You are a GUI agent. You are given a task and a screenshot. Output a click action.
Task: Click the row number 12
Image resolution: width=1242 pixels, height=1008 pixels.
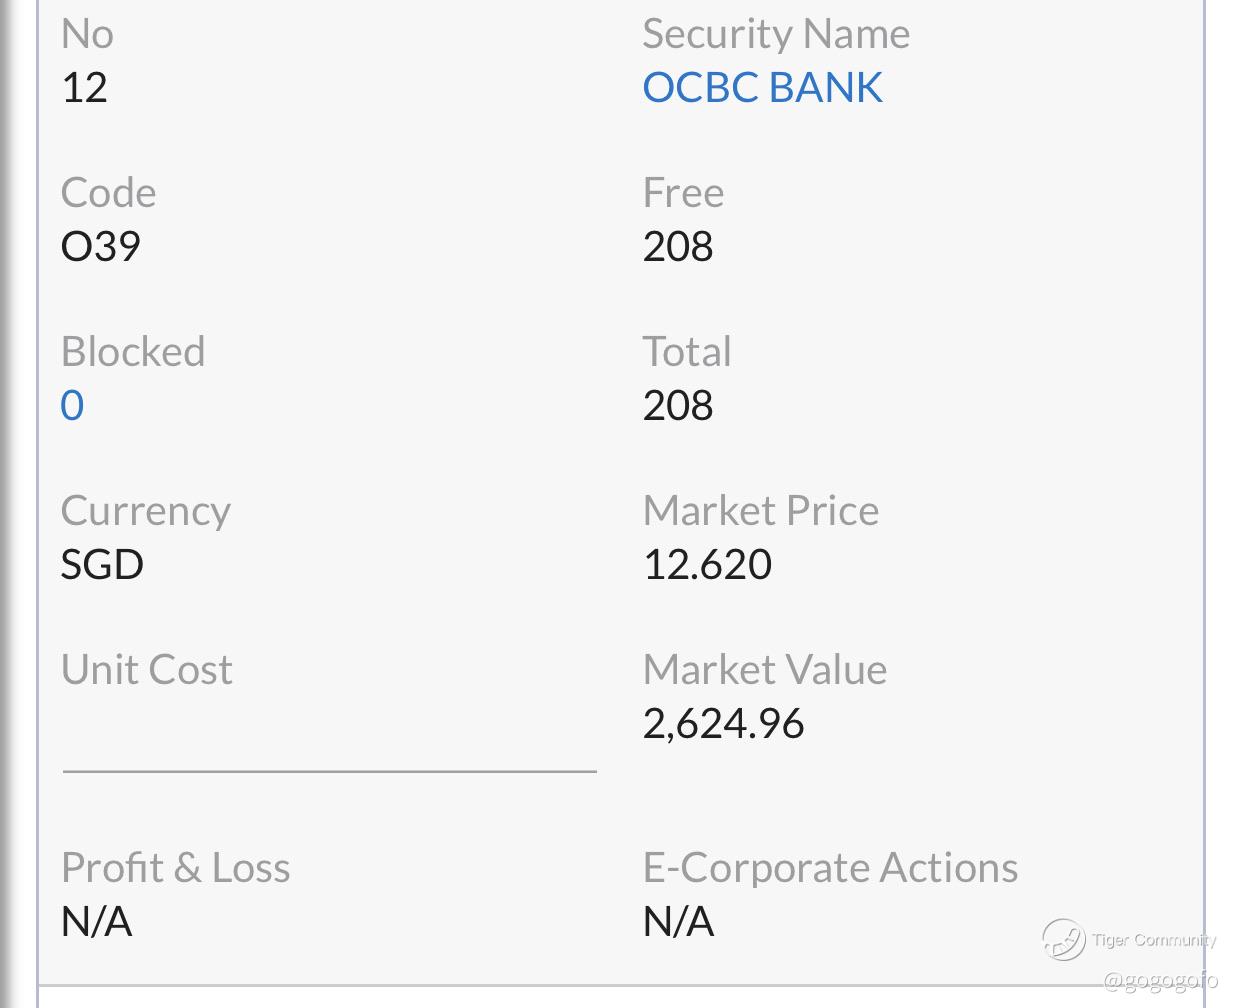[x=84, y=88]
